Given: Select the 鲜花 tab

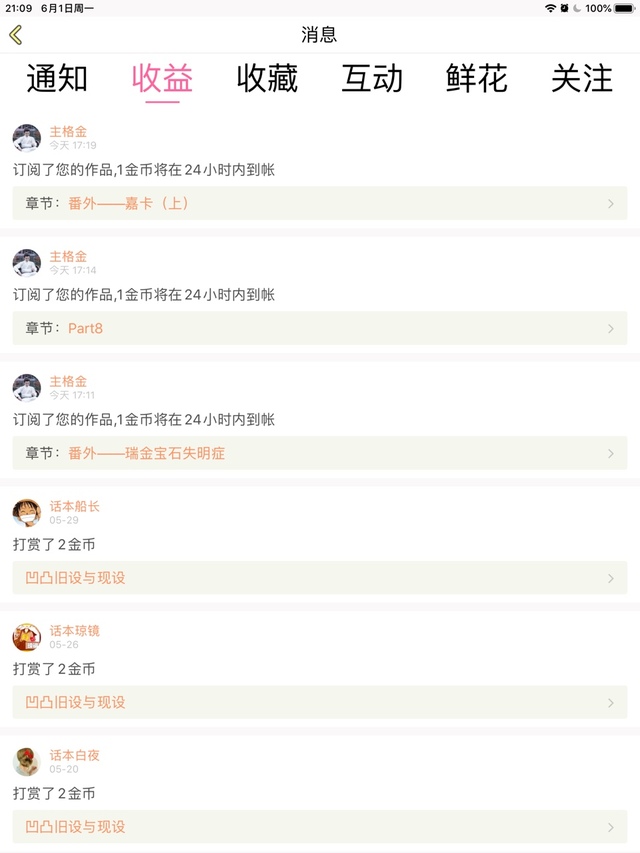Looking at the screenshot, I should pyautogui.click(x=477, y=79).
